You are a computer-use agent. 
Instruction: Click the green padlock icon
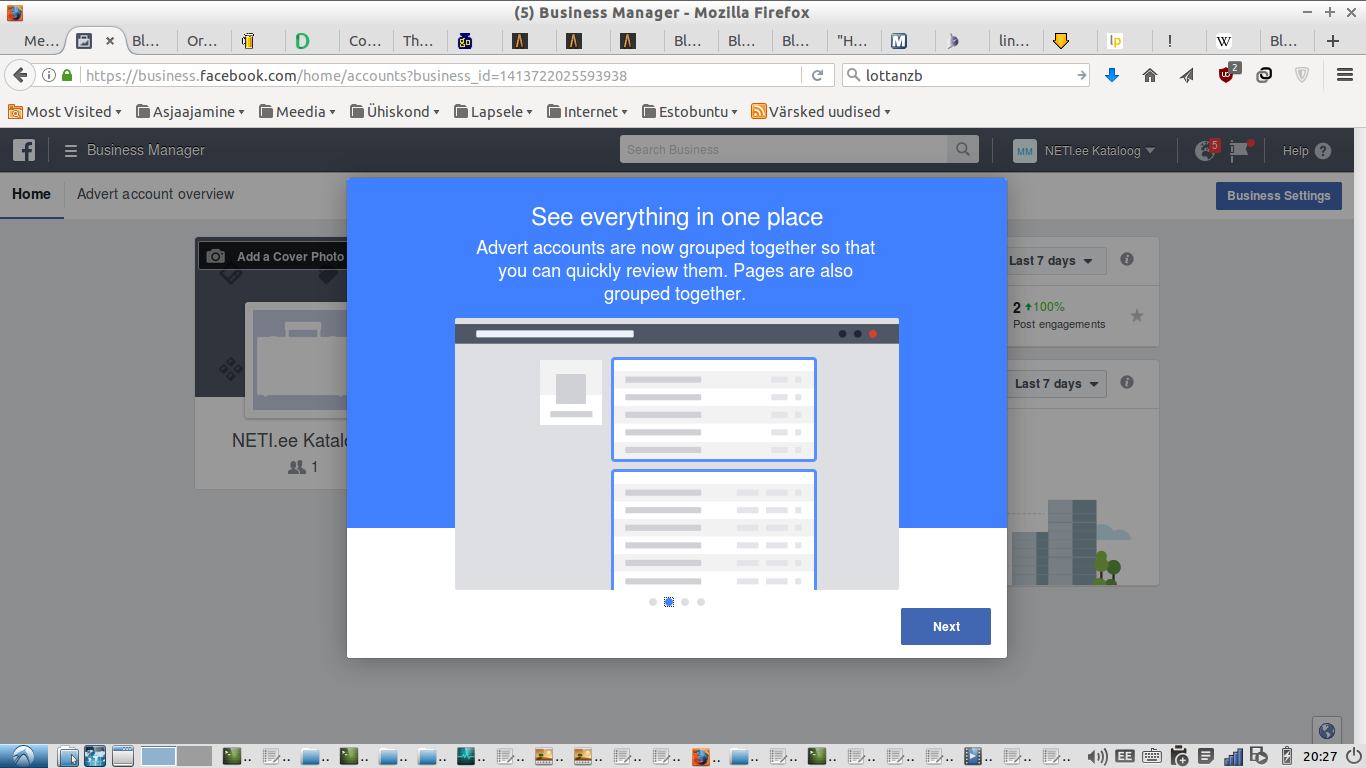[68, 75]
